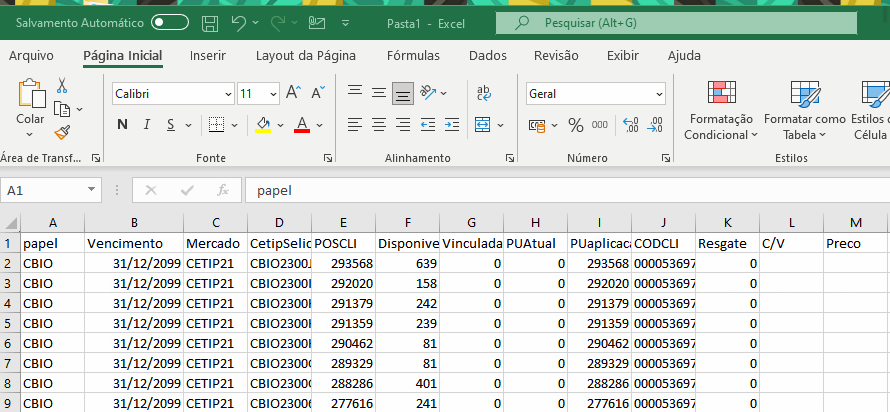890x412 pixels.
Task: Decrease font size with the small A
Action: pyautogui.click(x=318, y=93)
